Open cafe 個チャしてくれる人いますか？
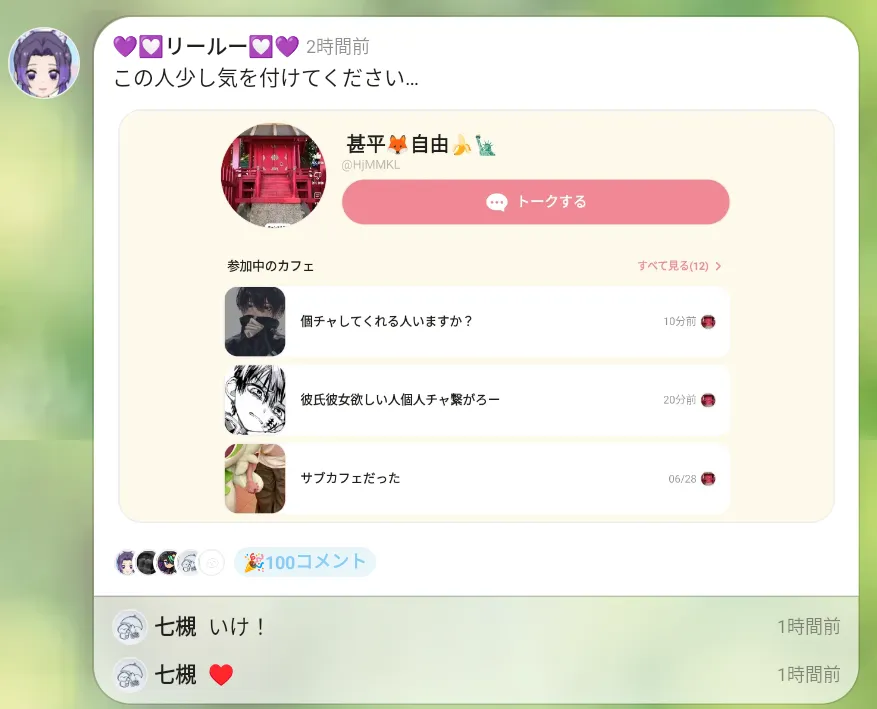The image size is (877, 709). click(x=477, y=322)
